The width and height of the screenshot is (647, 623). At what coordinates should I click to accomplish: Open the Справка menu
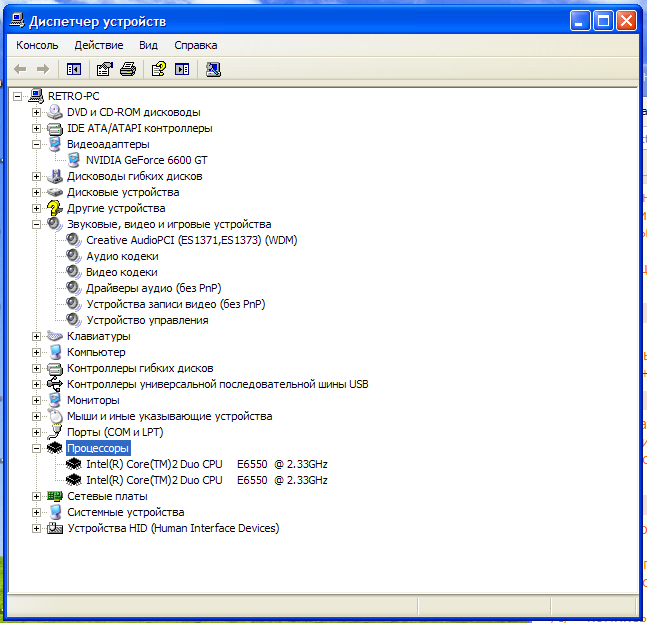pyautogui.click(x=196, y=45)
